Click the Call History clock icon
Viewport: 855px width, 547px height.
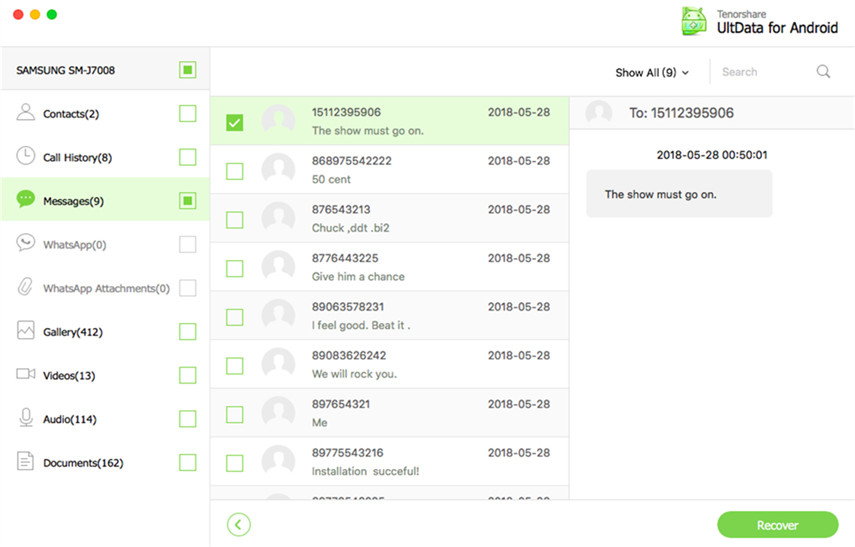(26, 156)
